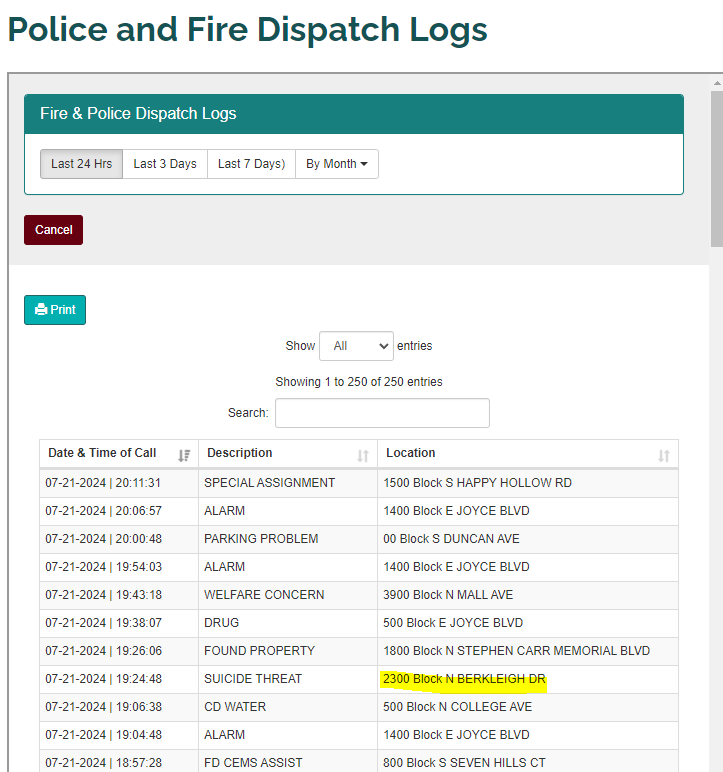Screen dimensions: 723x772
Task: Select SUICIDE THREAT description cell
Action: click(x=288, y=679)
